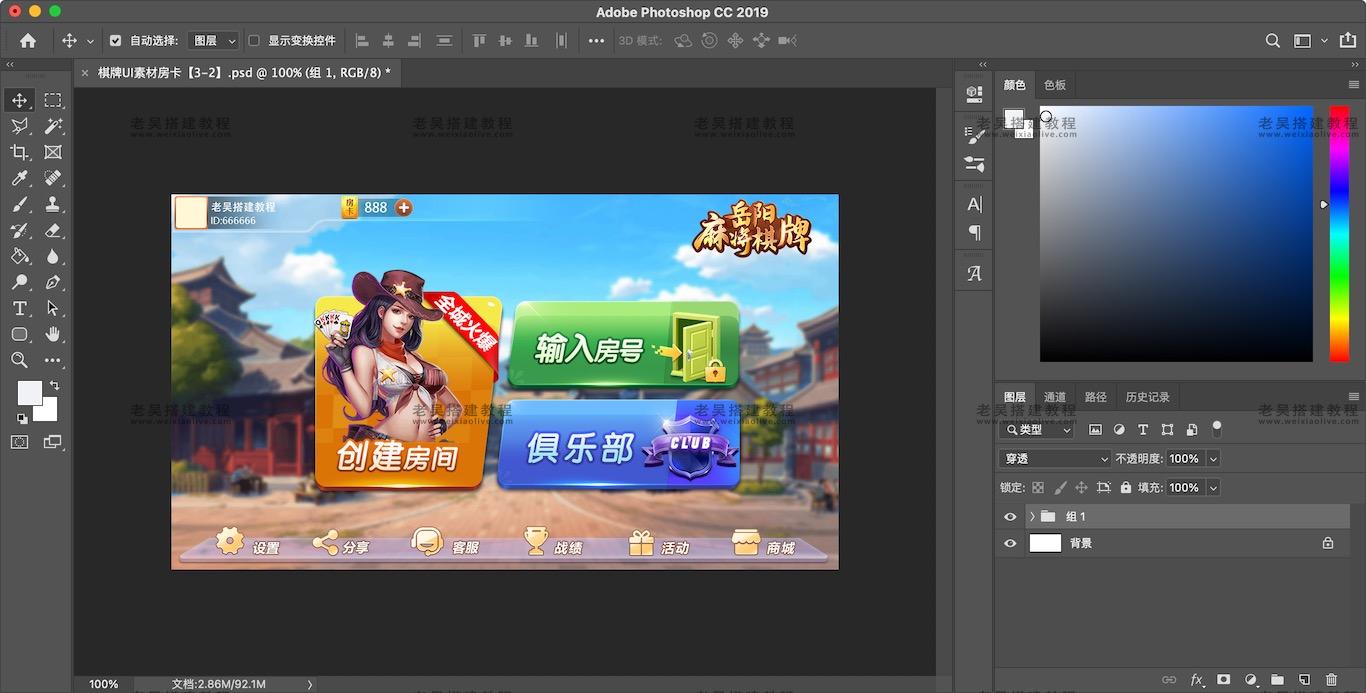Open the 历史记录 tab
This screenshot has width=1366, height=693.
(x=1147, y=397)
